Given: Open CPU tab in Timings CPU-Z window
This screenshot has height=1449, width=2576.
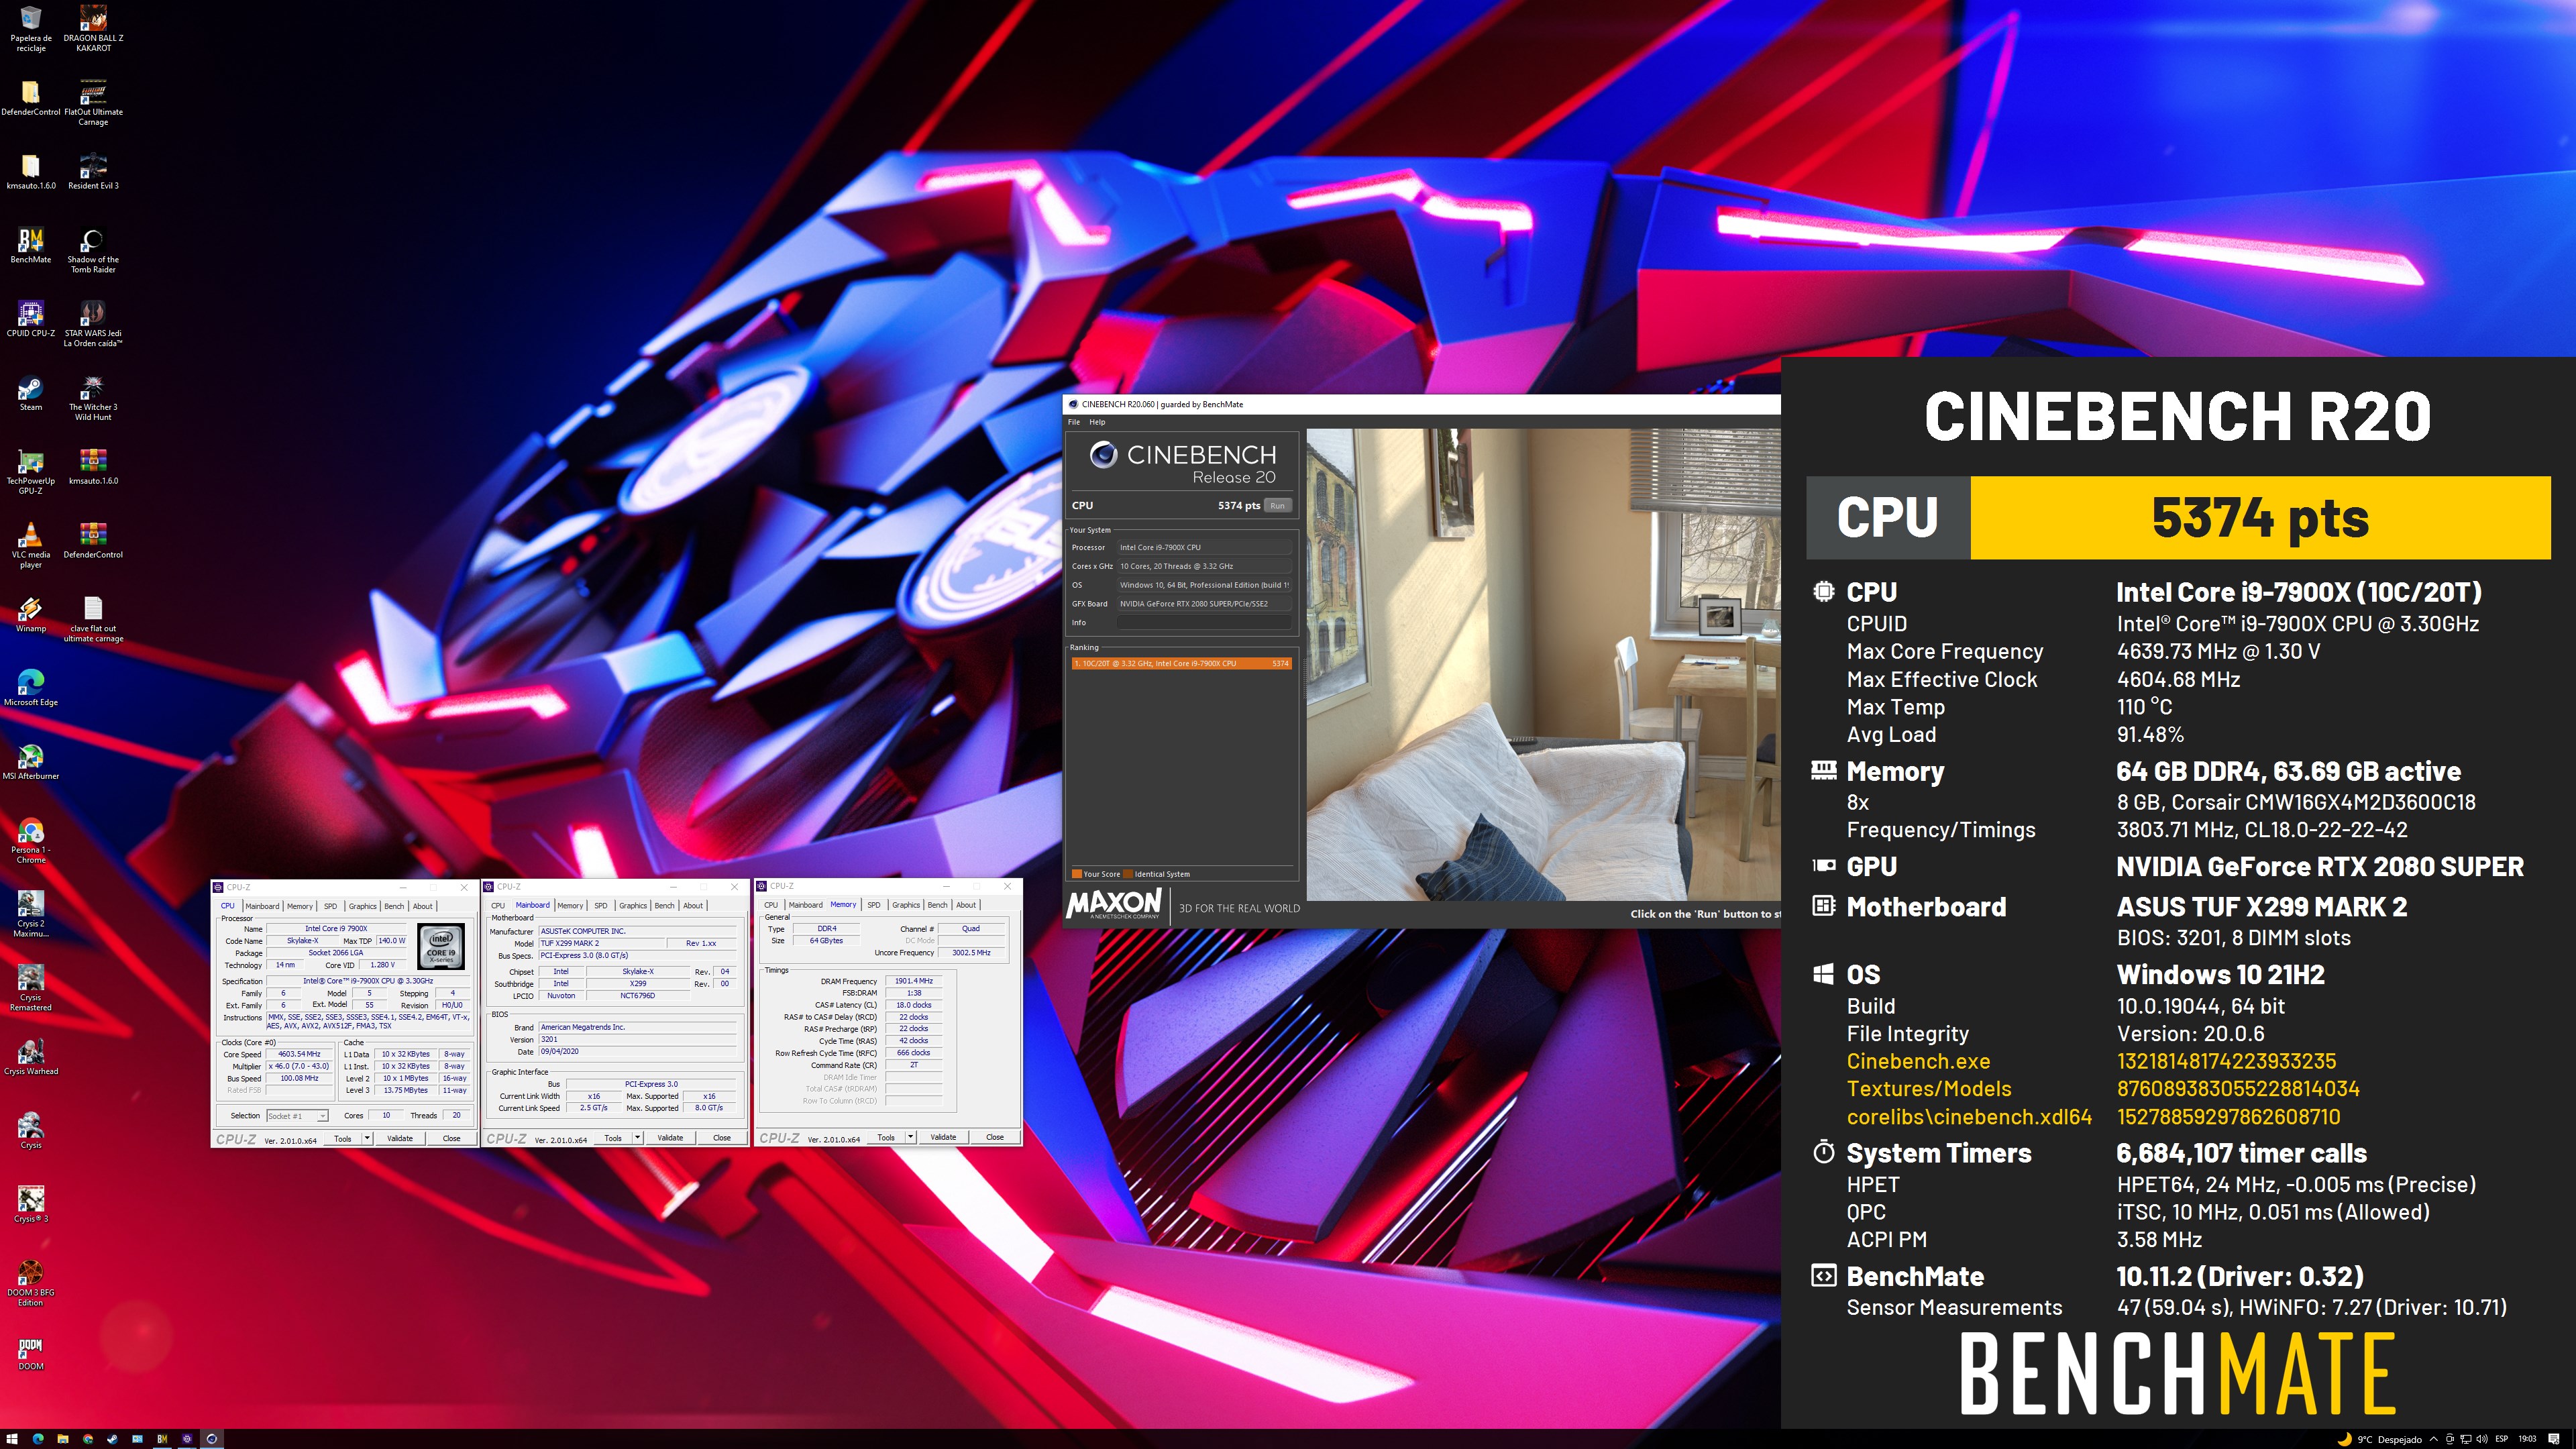Looking at the screenshot, I should [771, 904].
